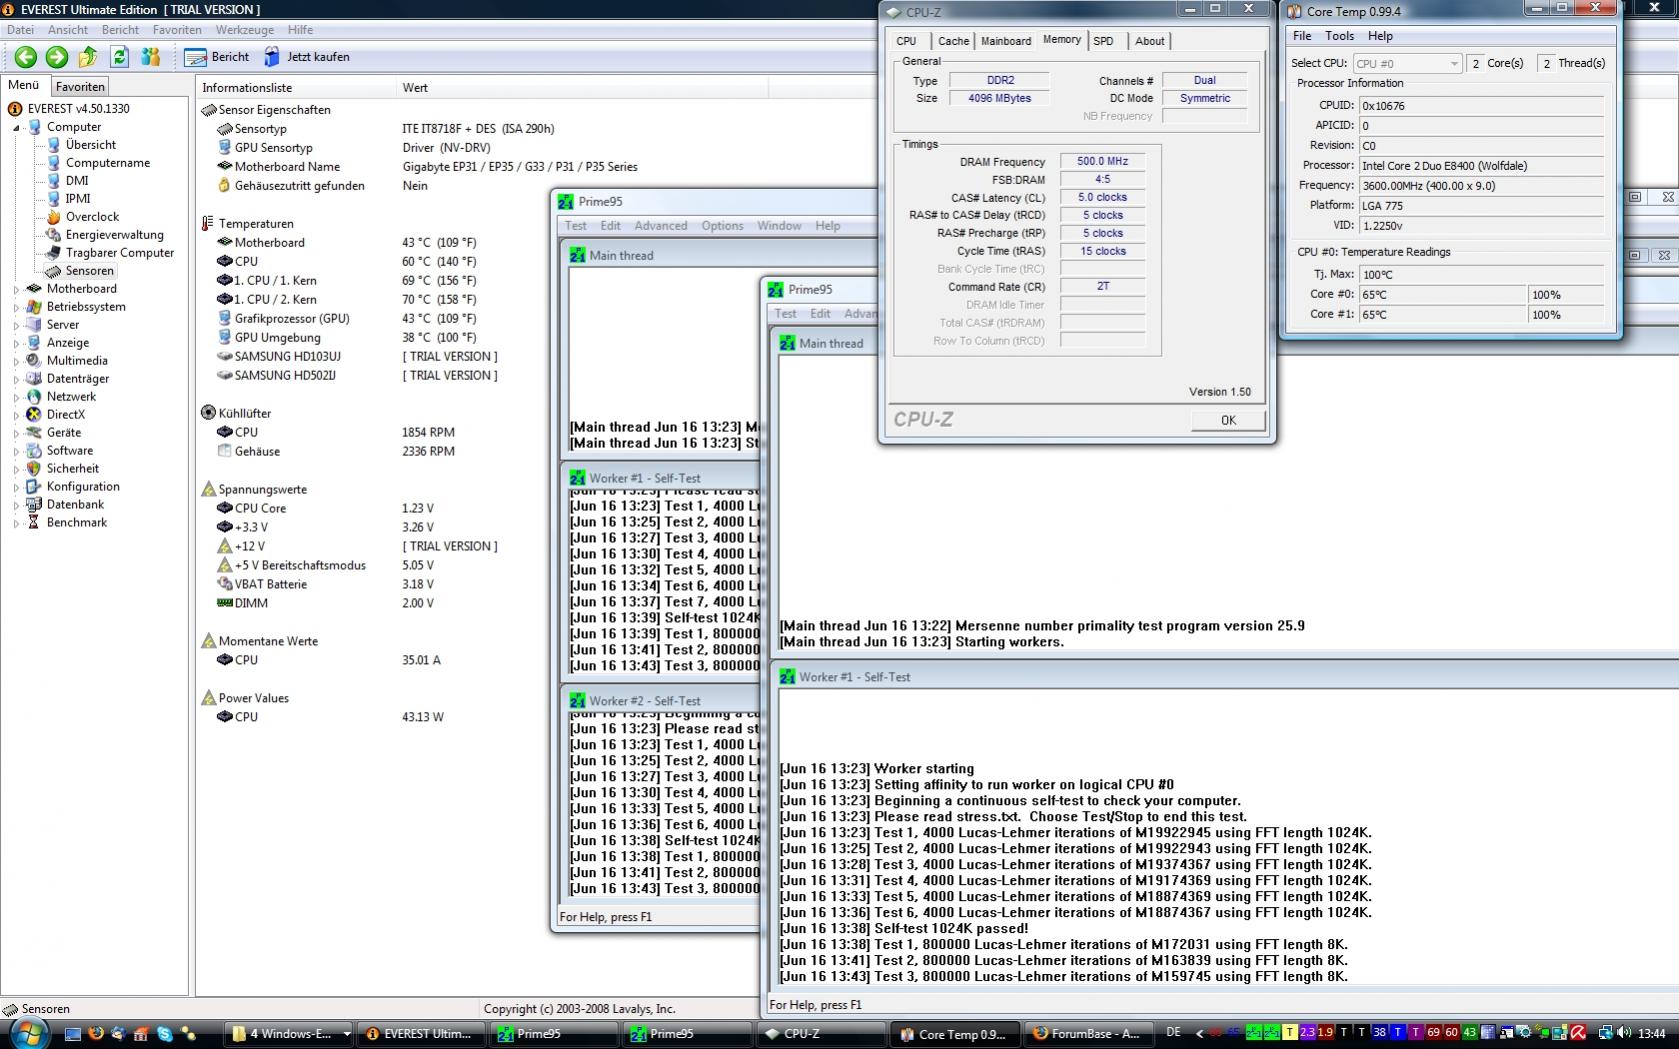Screen dimensions: 1679x1049
Task: Open the EVEREST Hilfe menu
Action: [300, 30]
